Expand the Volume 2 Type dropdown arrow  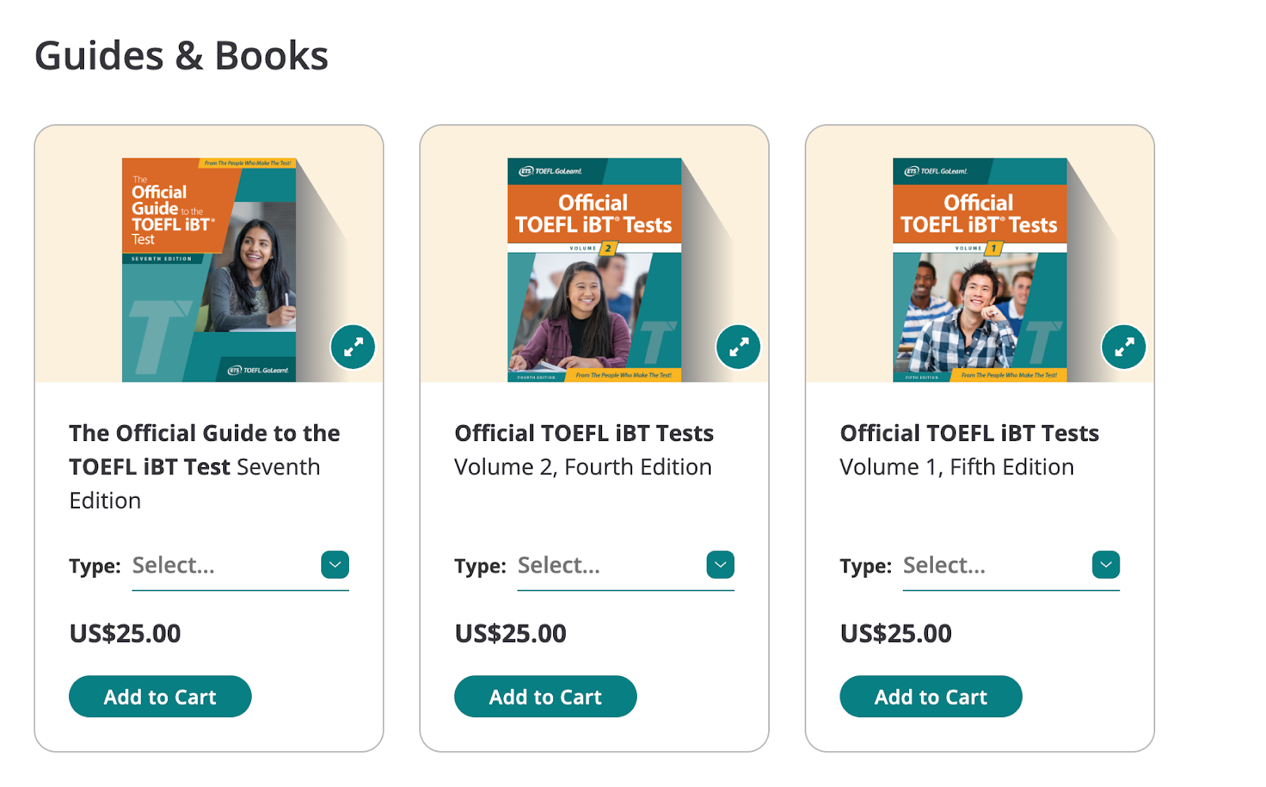point(720,565)
